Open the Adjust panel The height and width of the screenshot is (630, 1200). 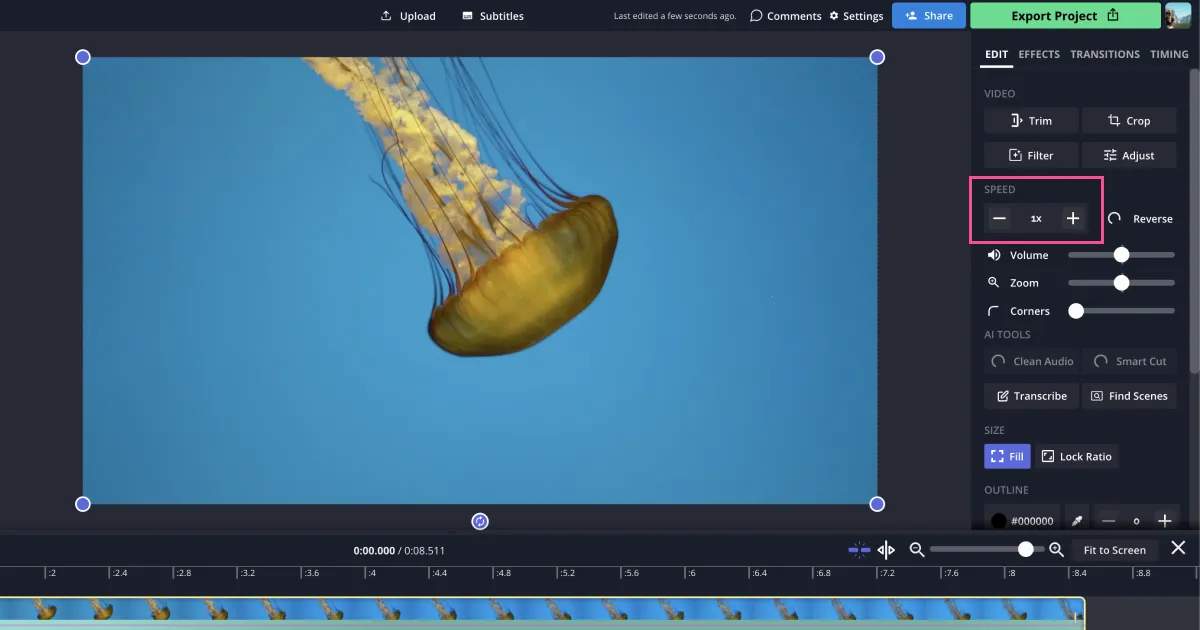(1129, 155)
